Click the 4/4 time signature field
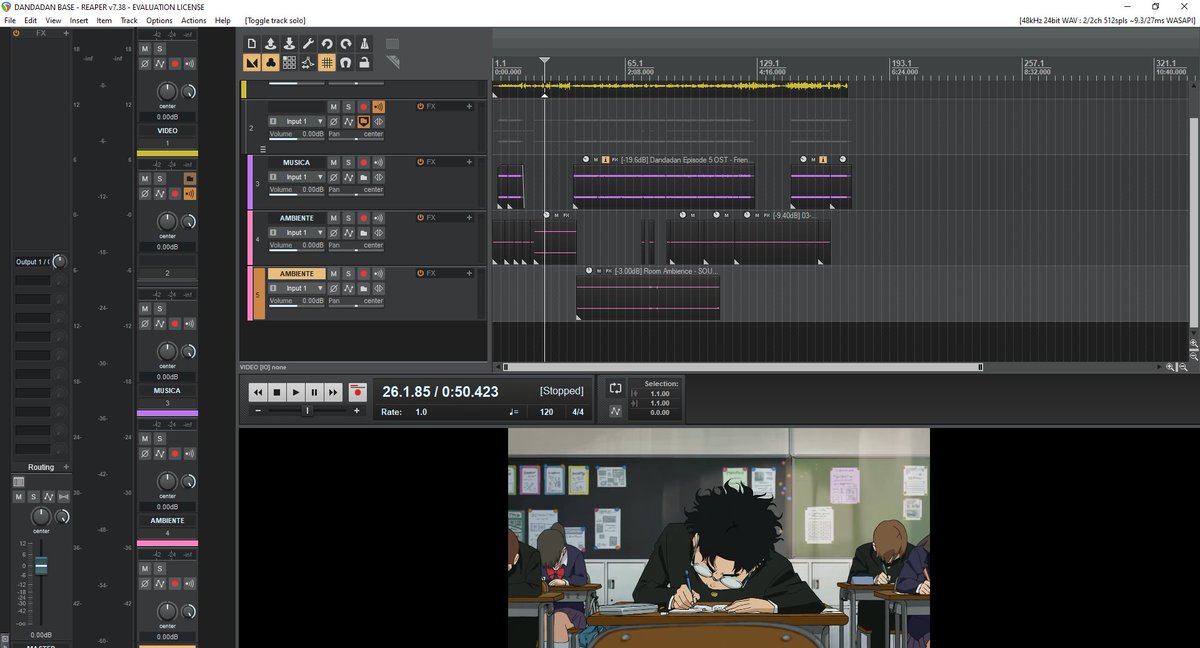Screen dimensions: 1200x648 [x=578, y=412]
